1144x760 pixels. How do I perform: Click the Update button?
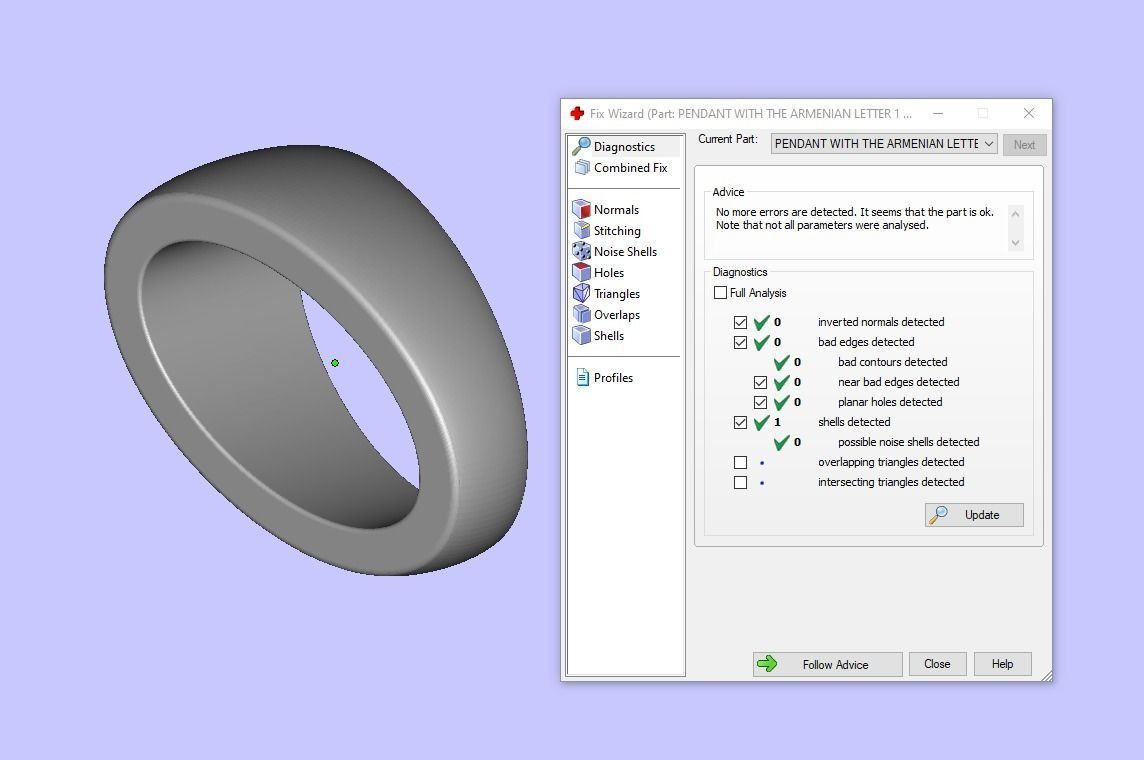pyautogui.click(x=974, y=514)
